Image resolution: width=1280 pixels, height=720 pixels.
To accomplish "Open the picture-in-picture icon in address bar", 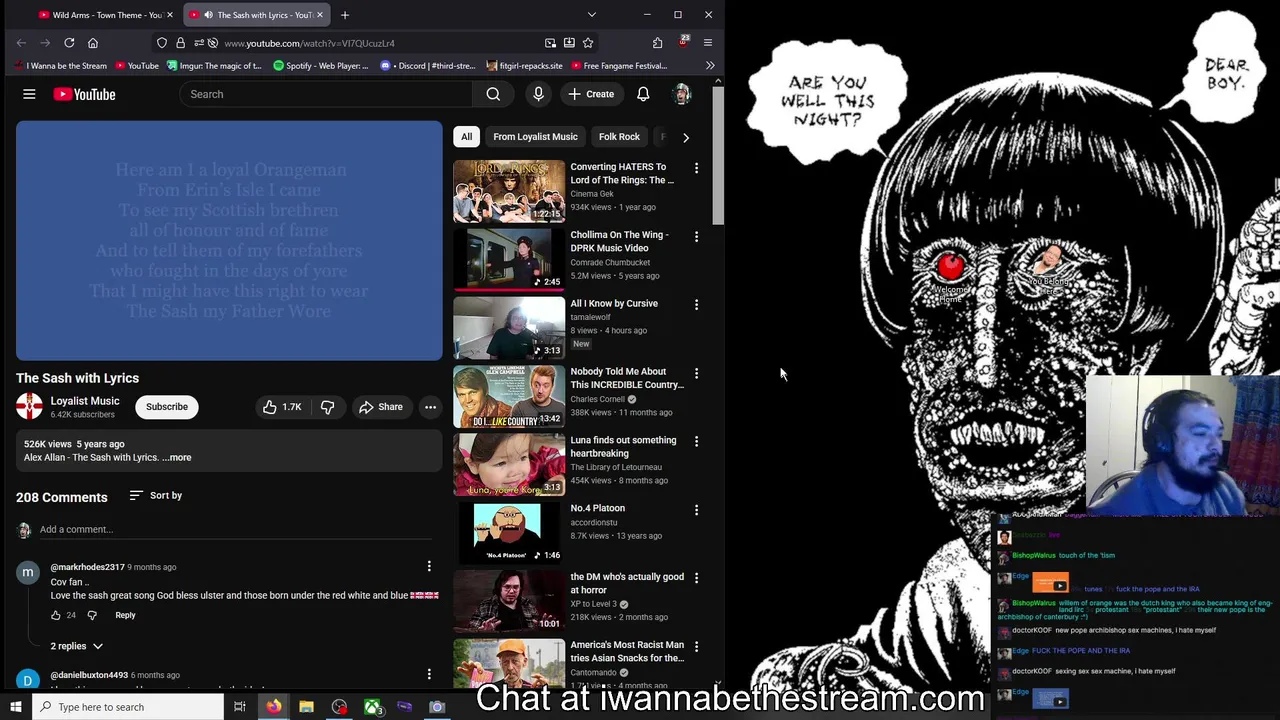I will pyautogui.click(x=550, y=43).
